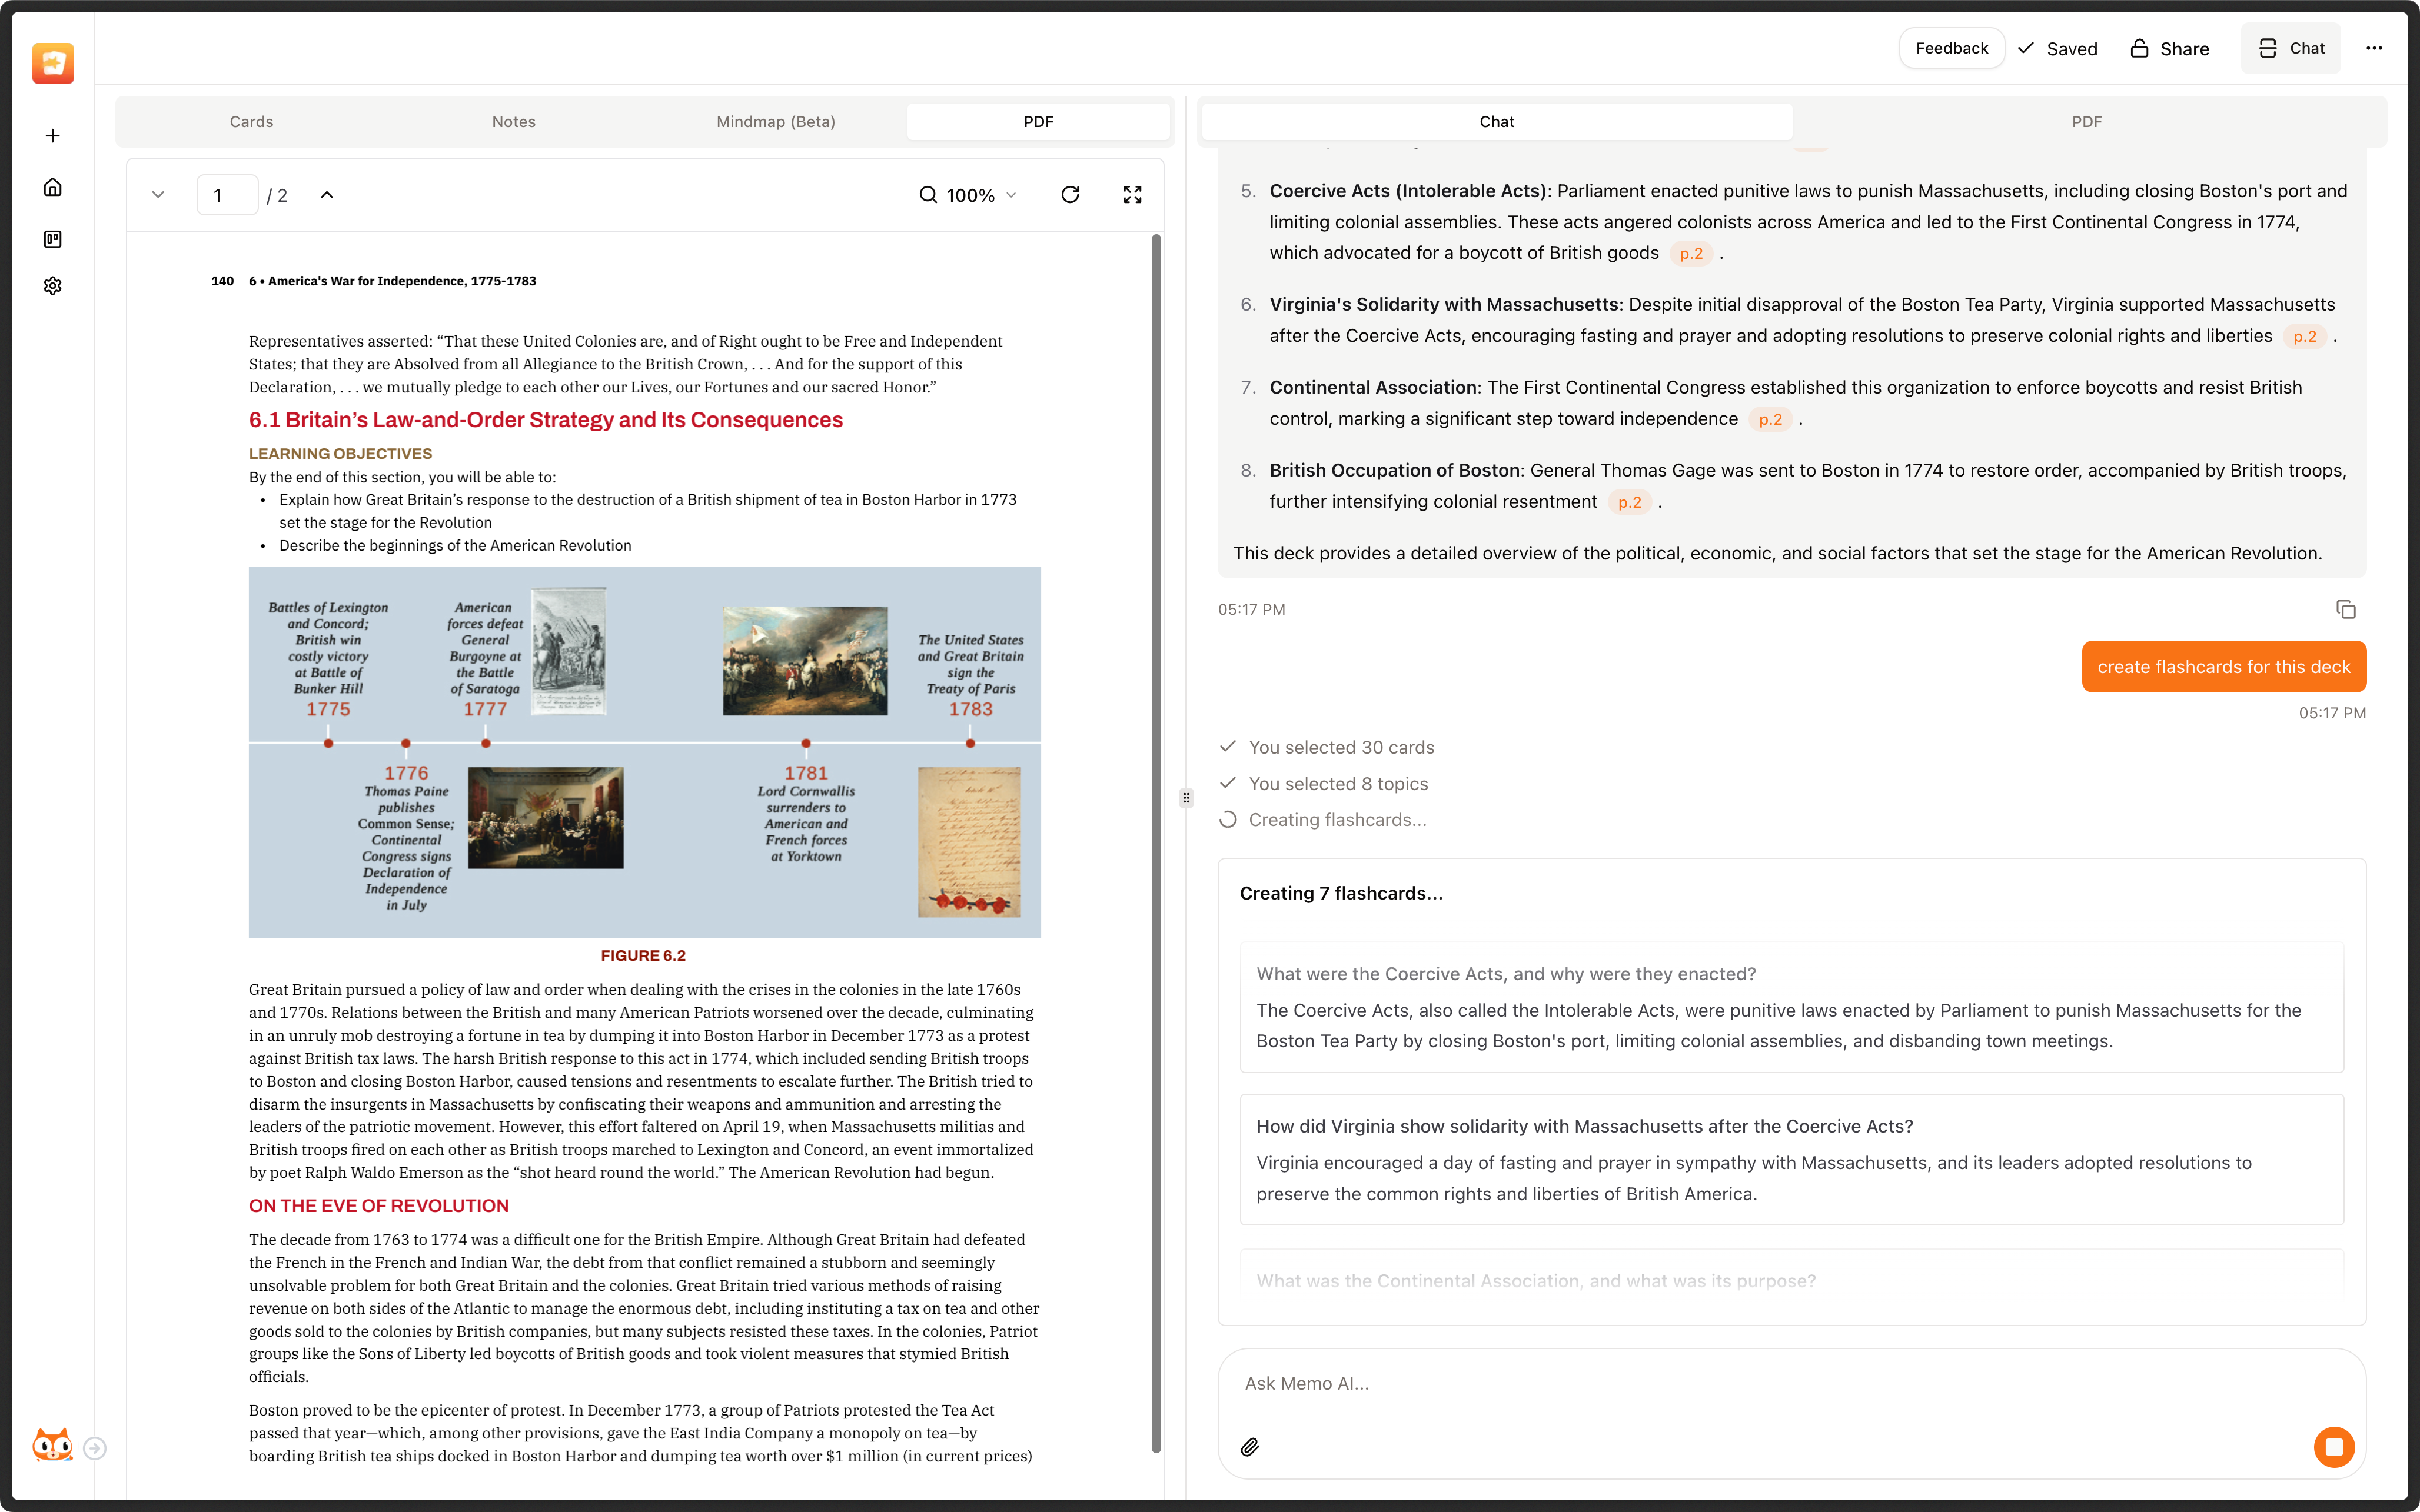Collapse sidebar with the arrow circle icon
This screenshot has width=2420, height=1512.
point(95,1448)
